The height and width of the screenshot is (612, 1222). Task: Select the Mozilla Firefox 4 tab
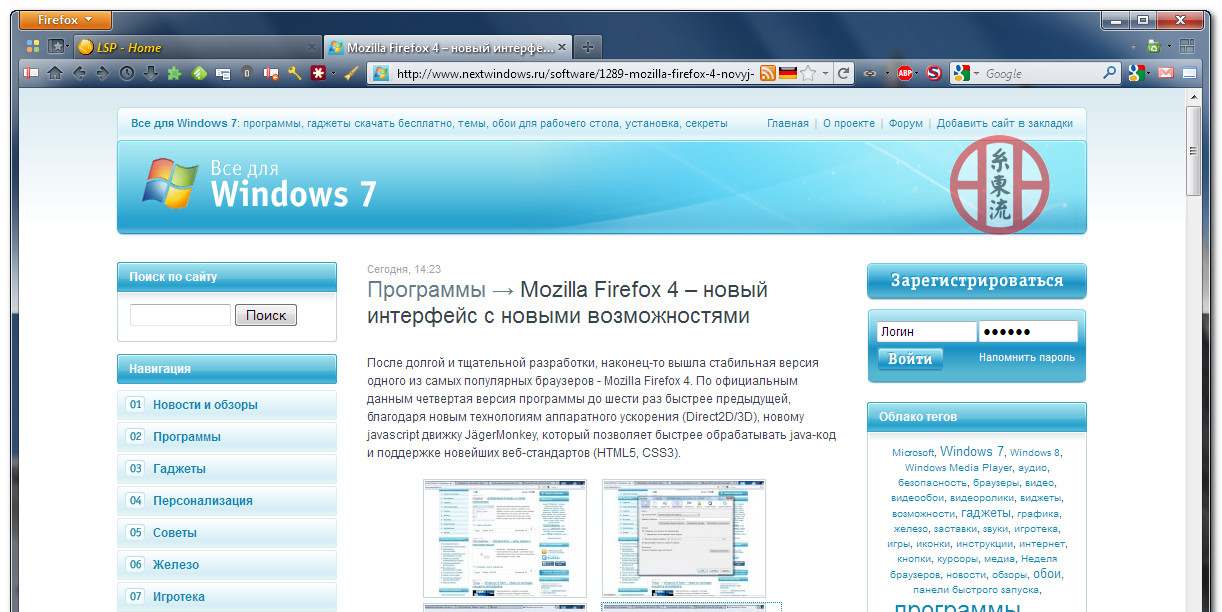(x=448, y=47)
